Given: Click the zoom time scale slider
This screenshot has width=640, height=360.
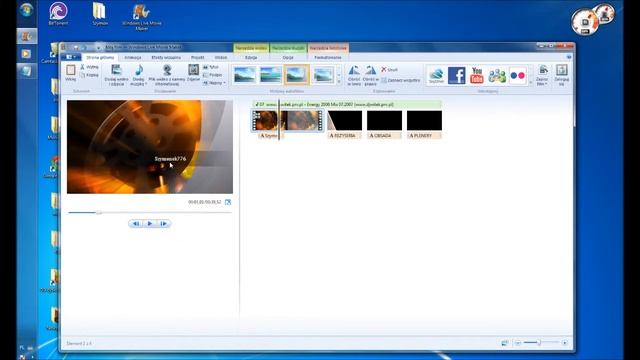Looking at the screenshot, I should pos(539,342).
